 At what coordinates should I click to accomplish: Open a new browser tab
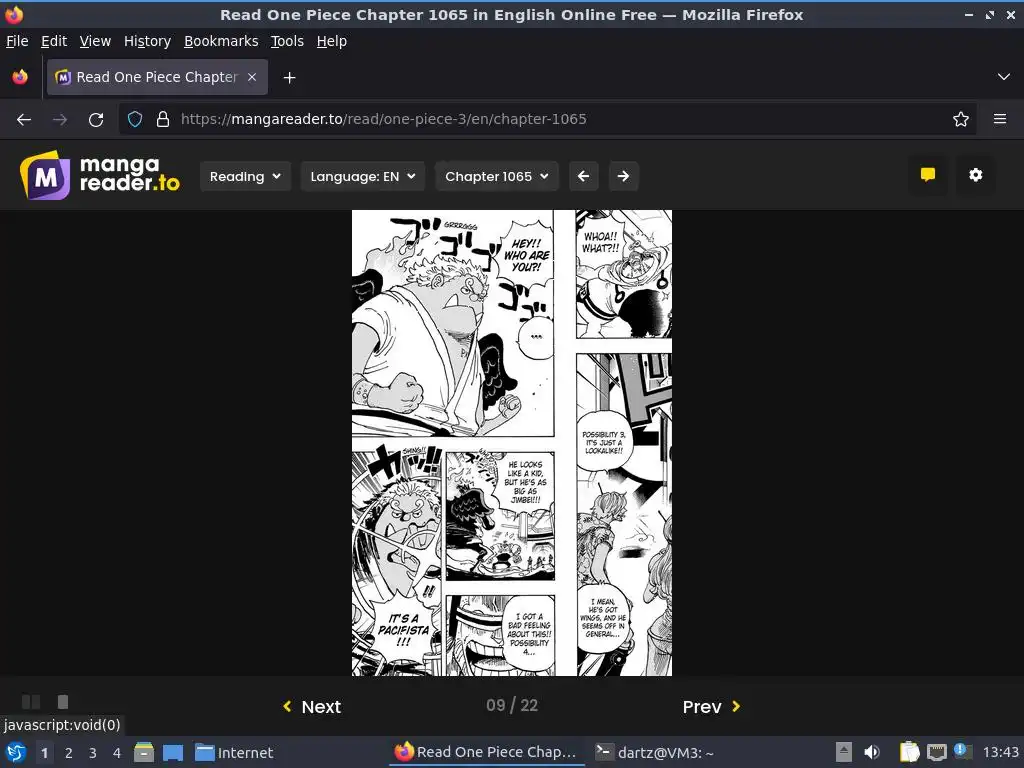[x=289, y=78]
